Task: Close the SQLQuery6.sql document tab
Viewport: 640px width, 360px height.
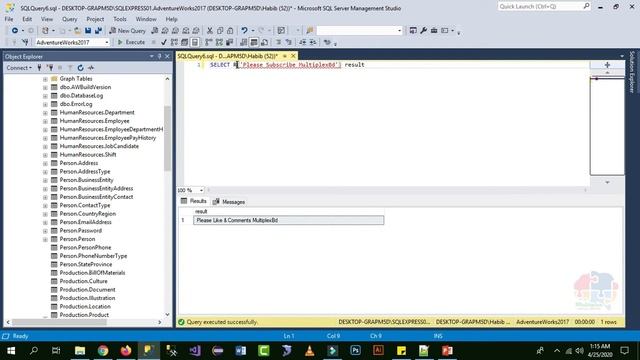Action: (293, 56)
